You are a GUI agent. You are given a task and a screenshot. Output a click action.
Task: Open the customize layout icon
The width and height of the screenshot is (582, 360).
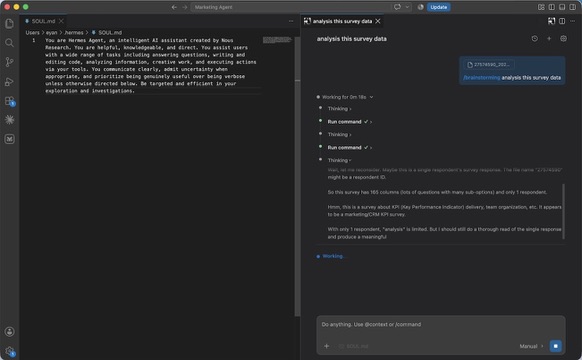click(541, 7)
